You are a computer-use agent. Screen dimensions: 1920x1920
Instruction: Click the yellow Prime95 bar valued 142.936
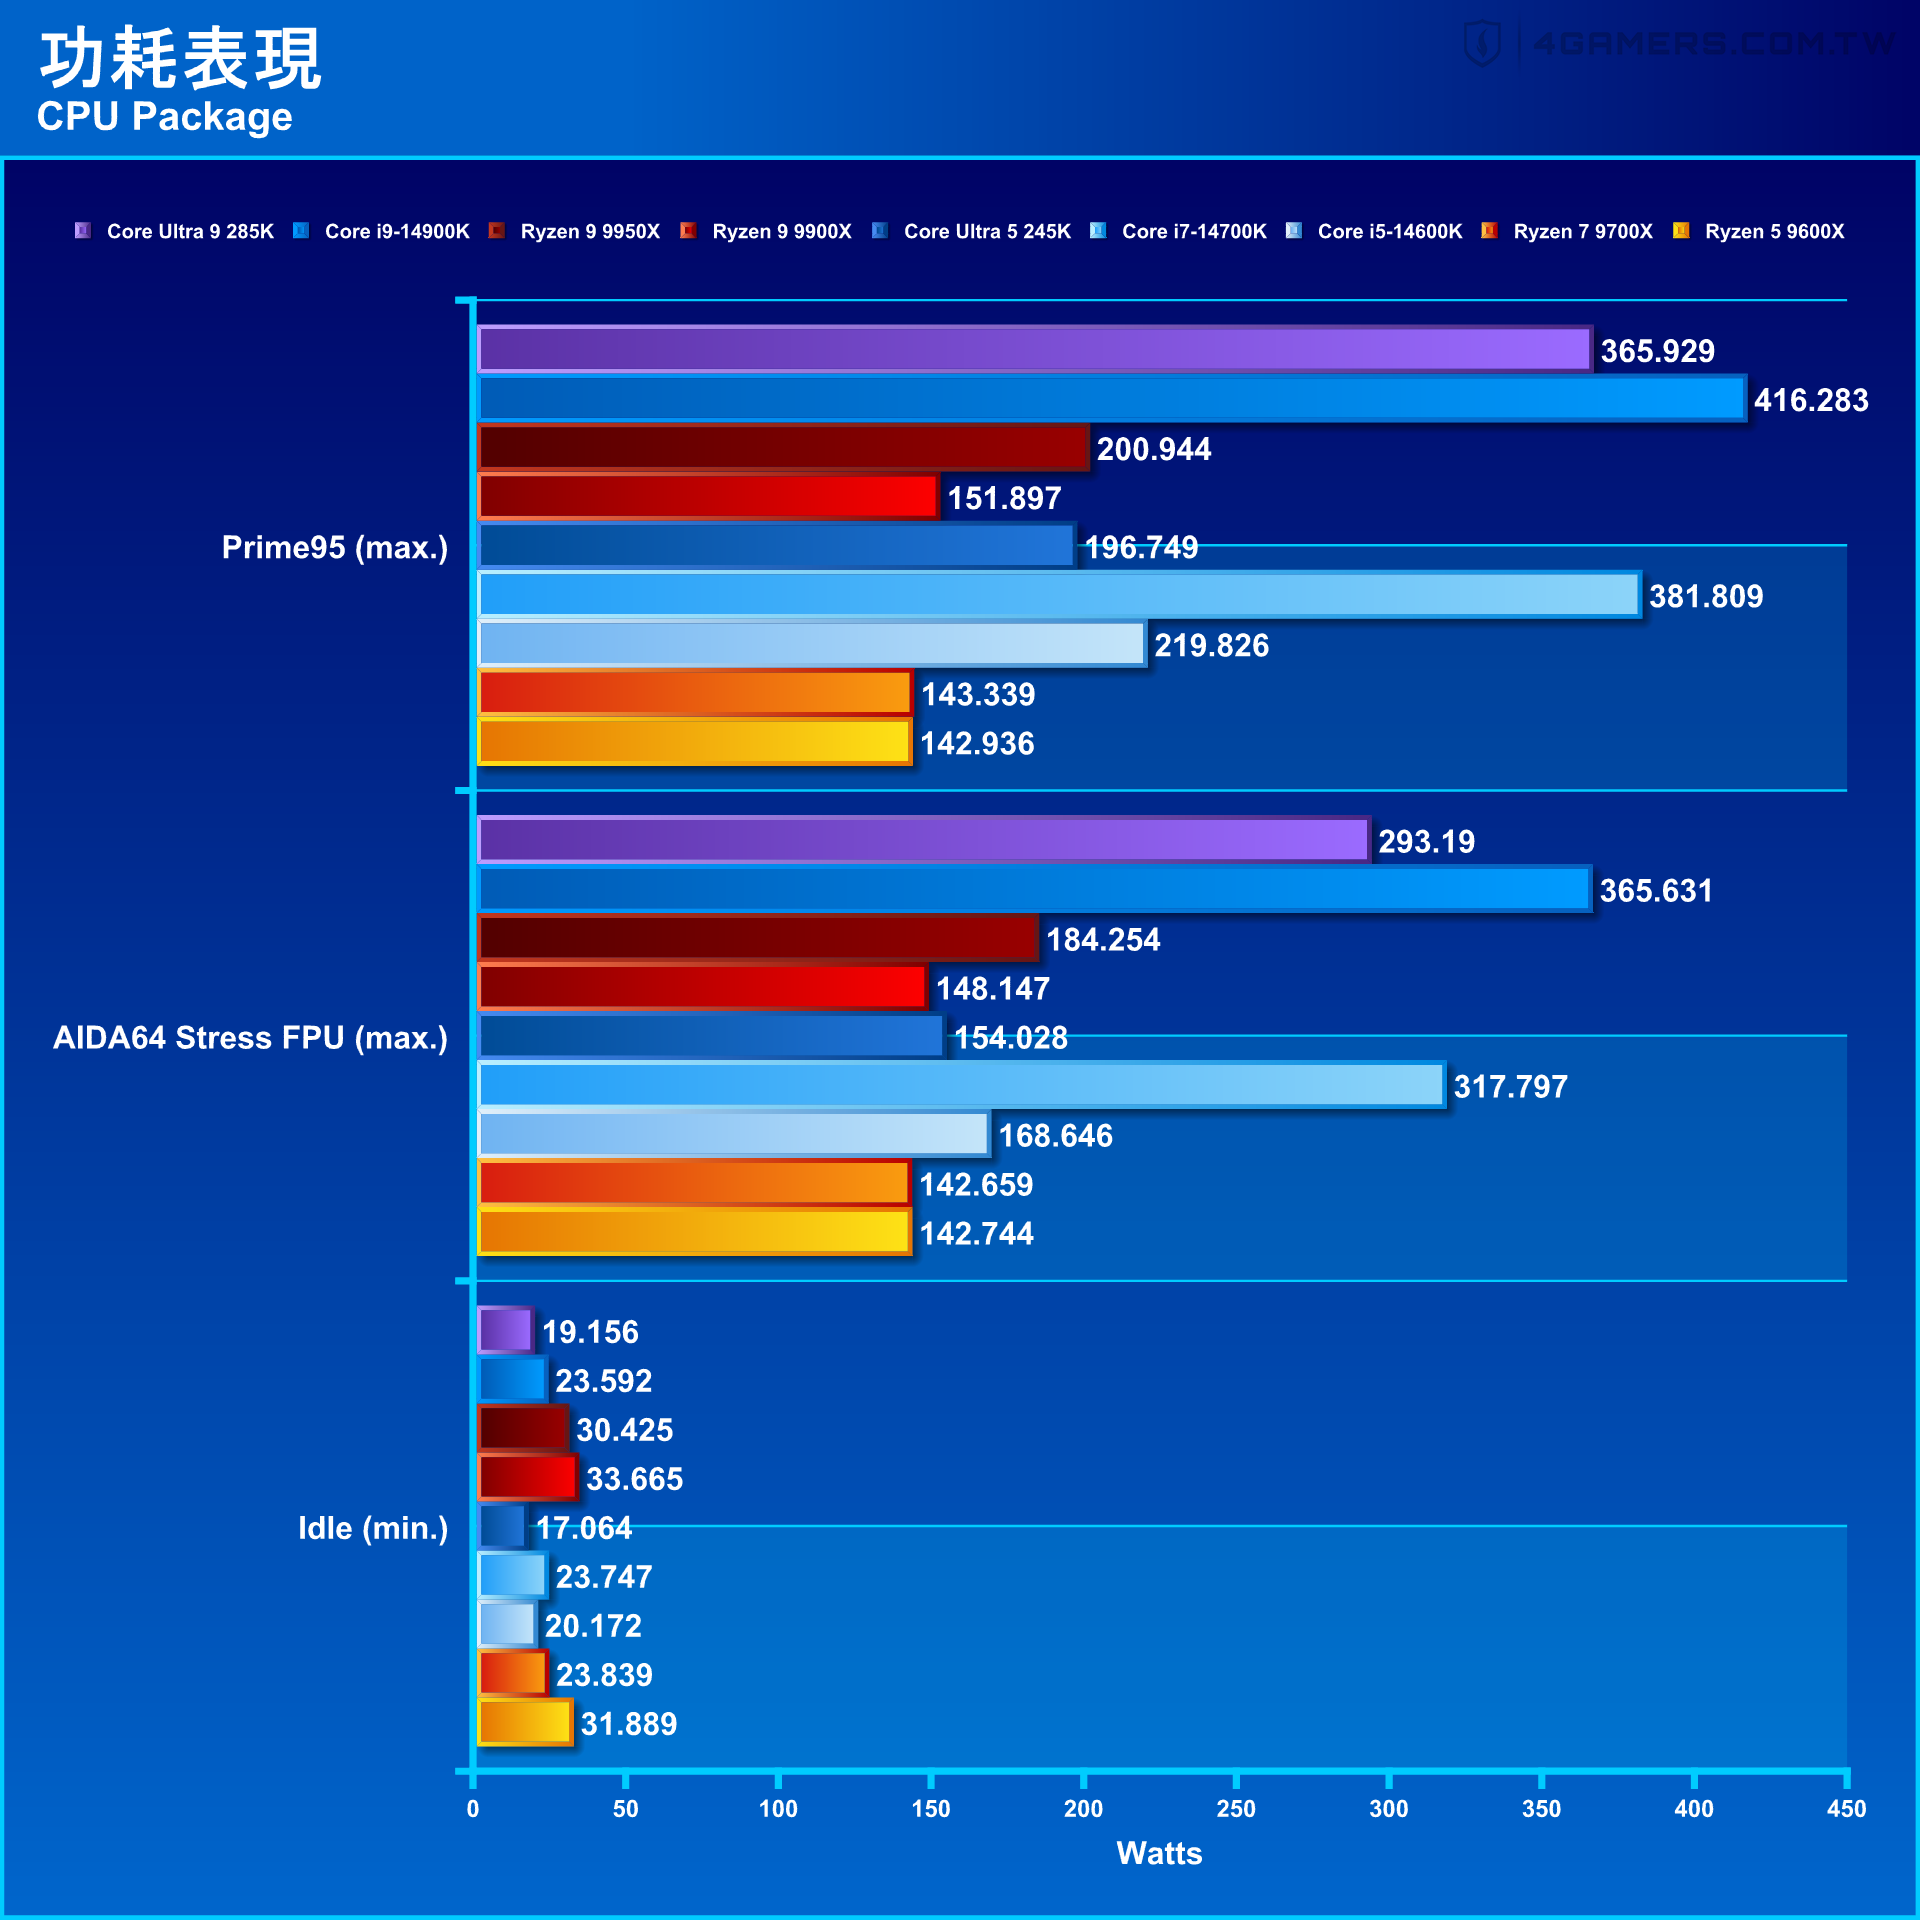695,741
